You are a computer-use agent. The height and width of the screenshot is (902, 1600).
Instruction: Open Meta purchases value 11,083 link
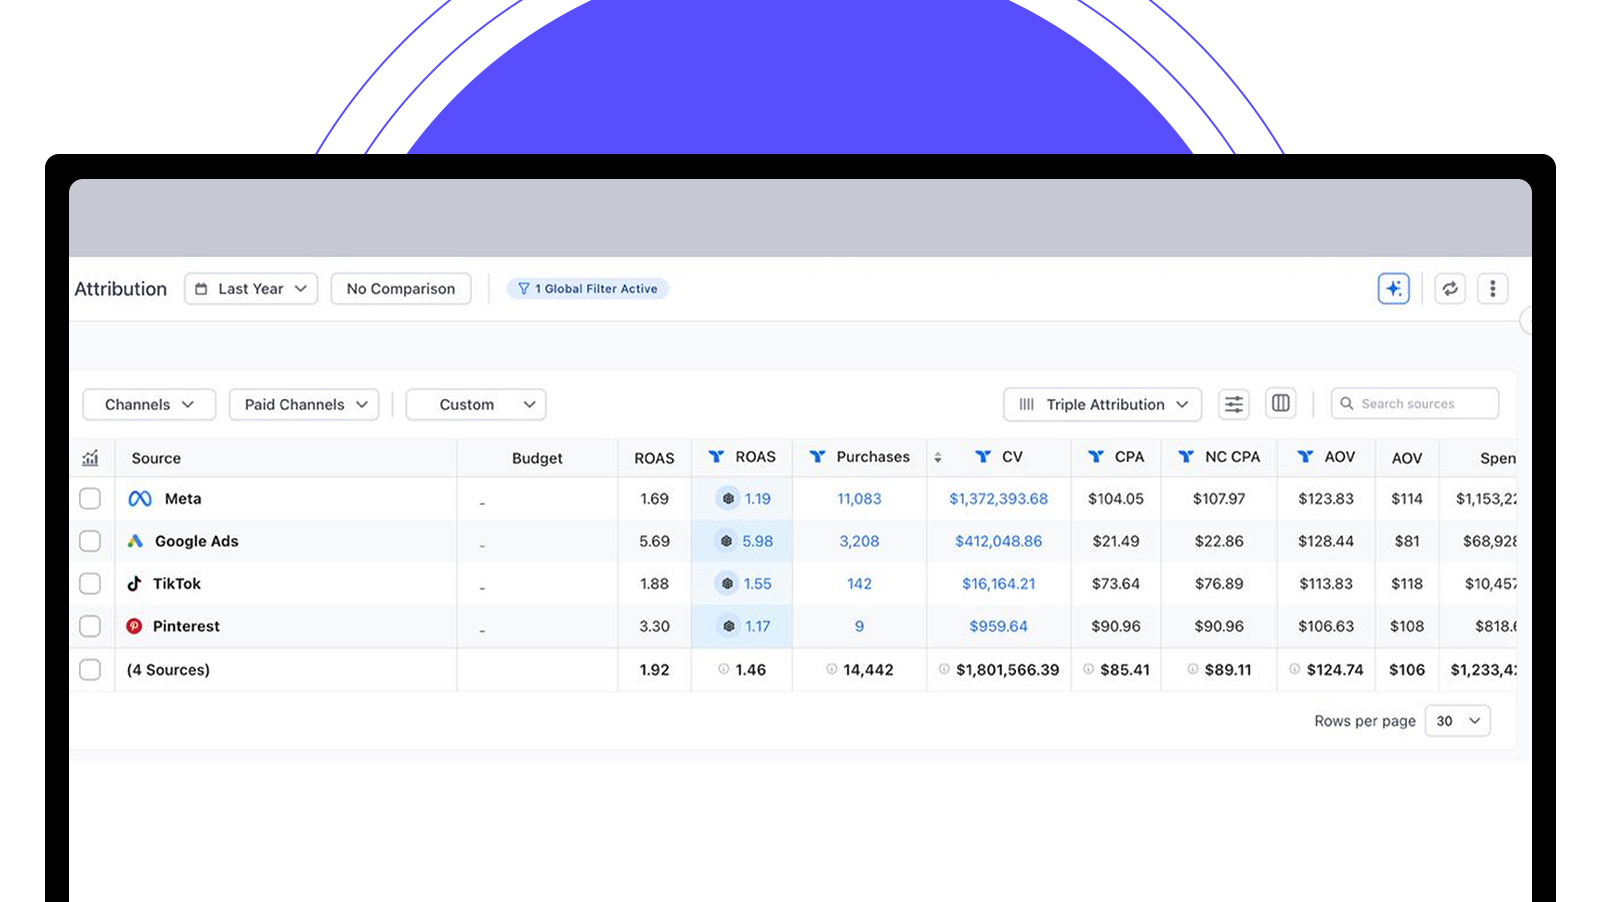point(859,499)
